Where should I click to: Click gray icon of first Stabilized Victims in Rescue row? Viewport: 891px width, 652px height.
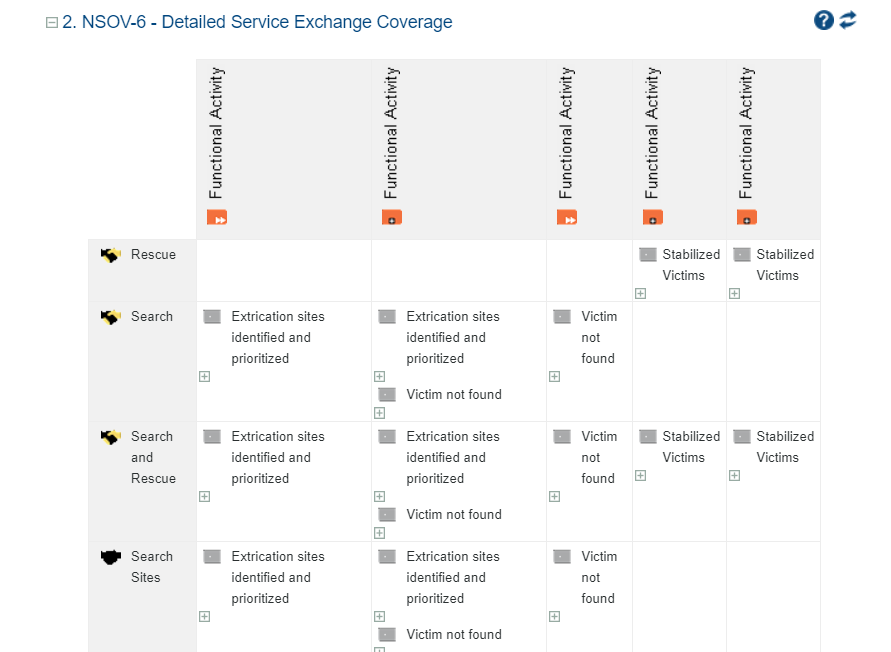tap(647, 255)
